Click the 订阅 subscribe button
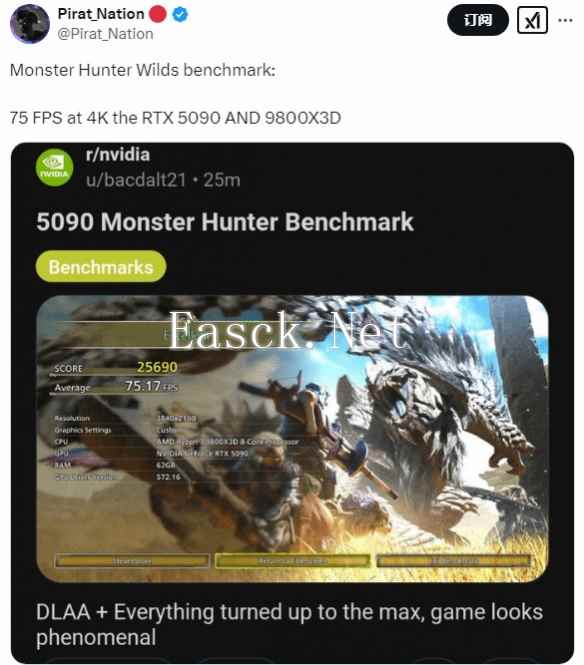The width and height of the screenshot is (584, 665). click(x=478, y=20)
